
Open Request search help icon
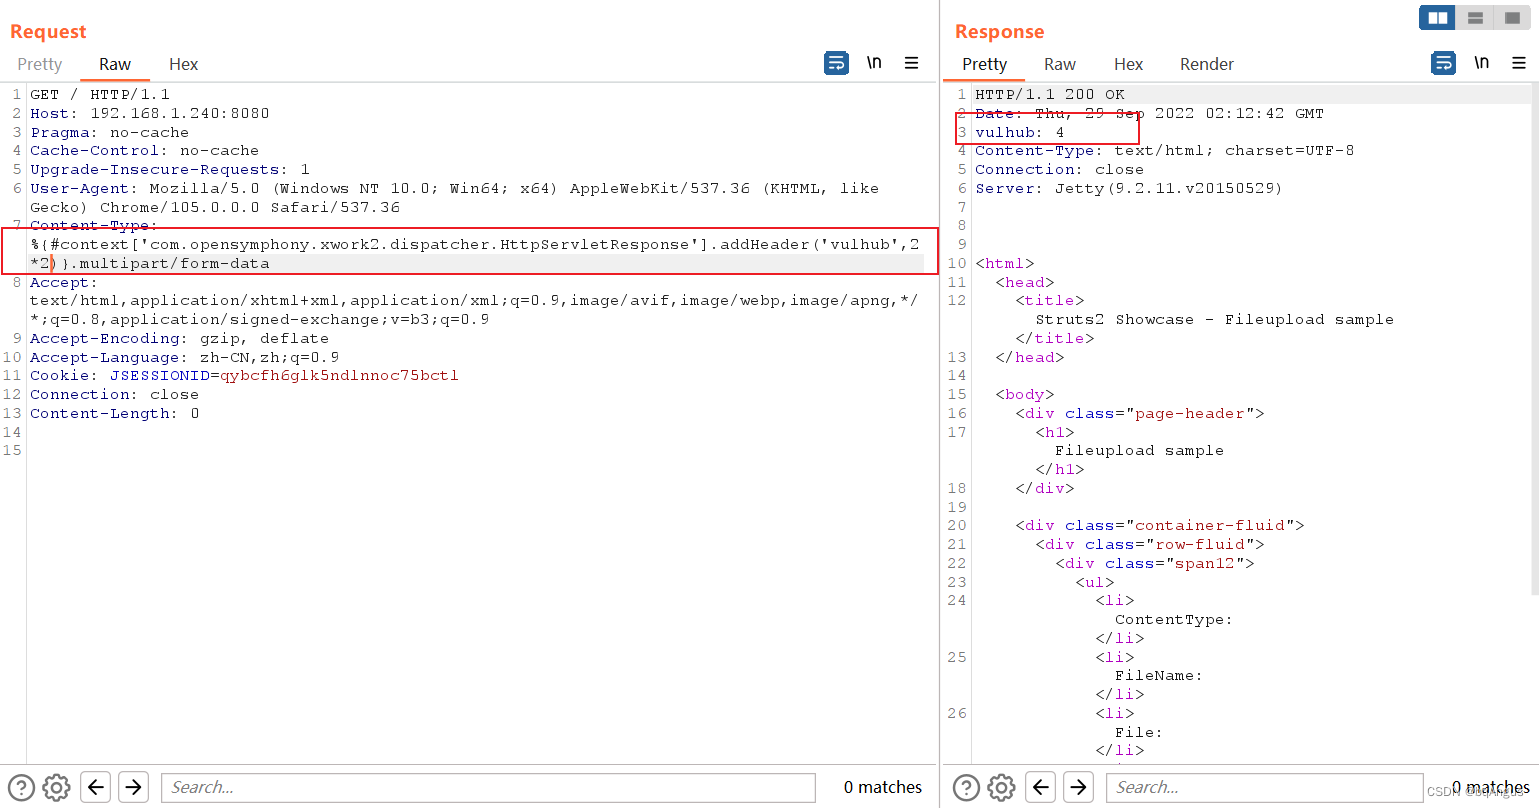pos(21,788)
